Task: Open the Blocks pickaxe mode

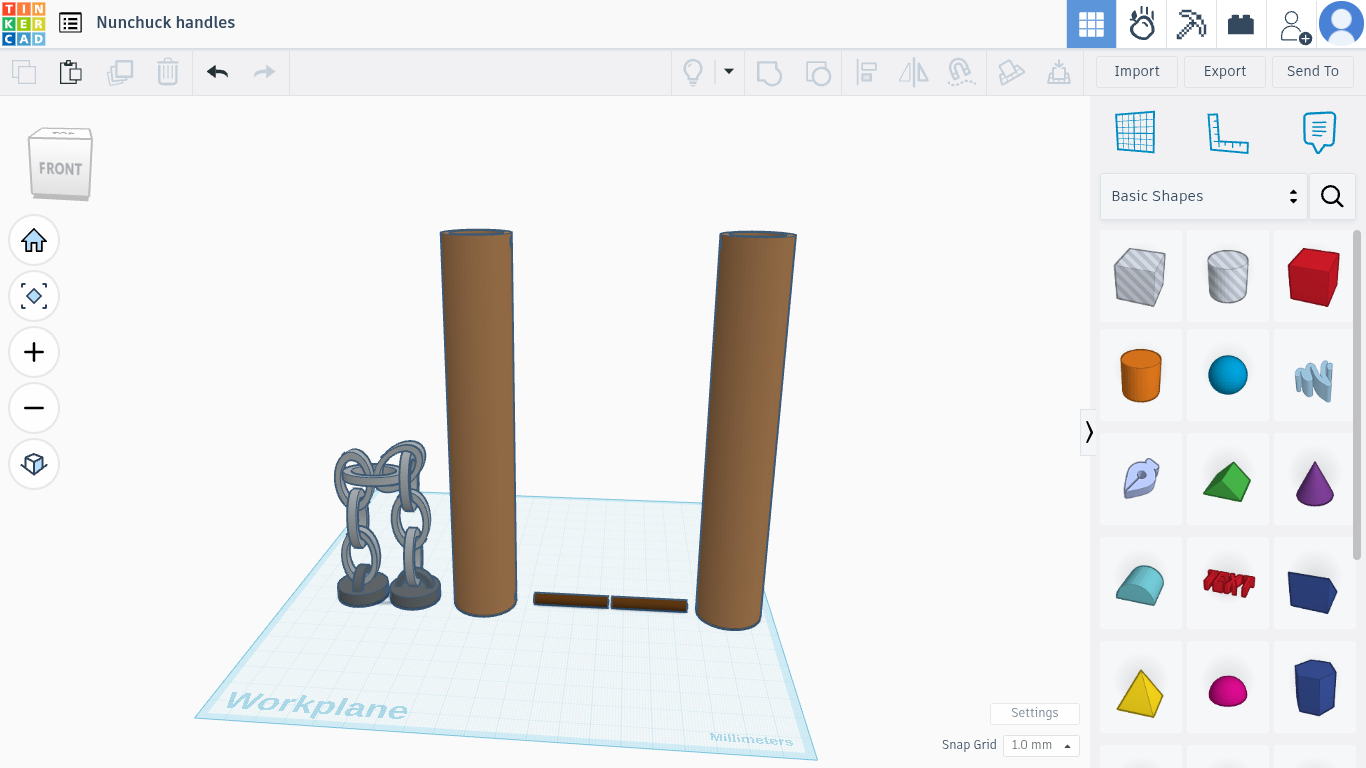Action: tap(1191, 24)
